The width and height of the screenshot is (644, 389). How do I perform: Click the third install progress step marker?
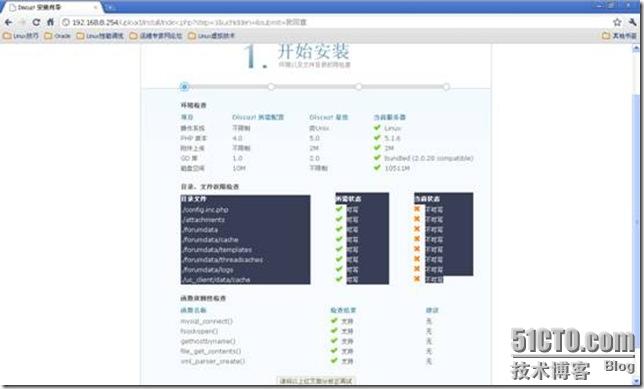359,87
